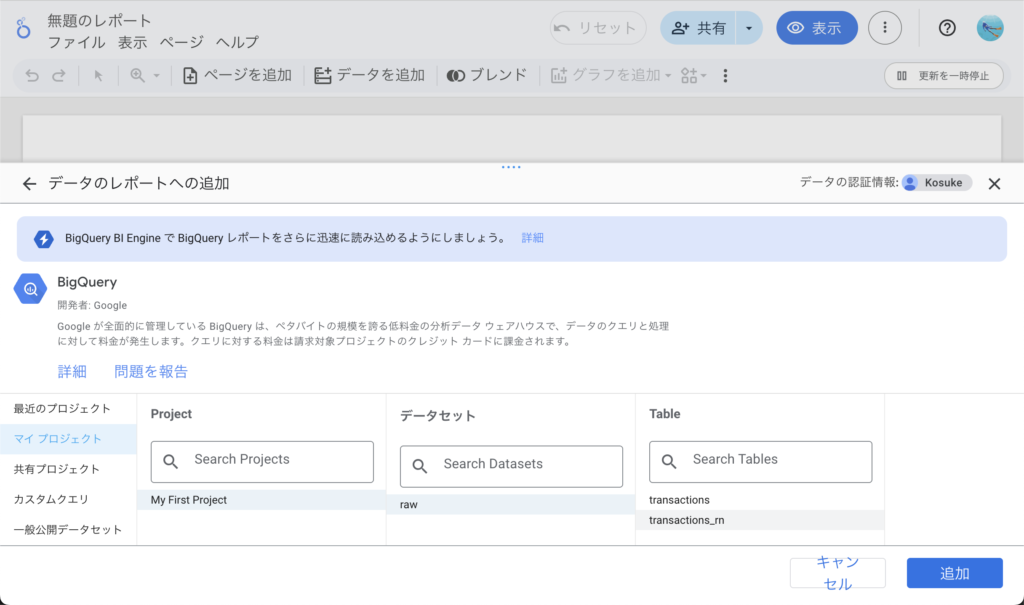Click the back arrow in data panel
Image resolution: width=1024 pixels, height=605 pixels.
29,184
